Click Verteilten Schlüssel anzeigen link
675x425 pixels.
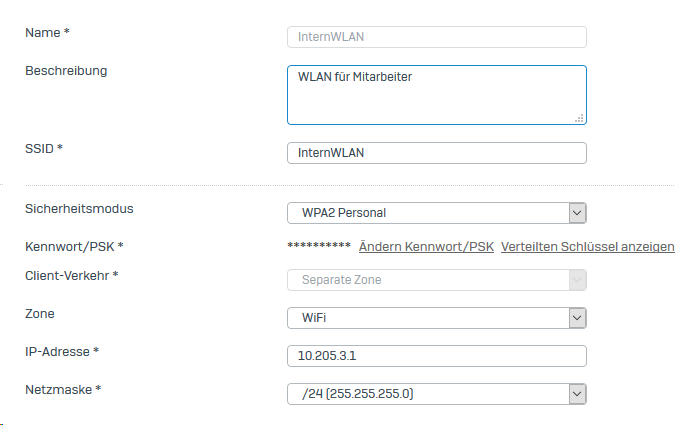587,247
